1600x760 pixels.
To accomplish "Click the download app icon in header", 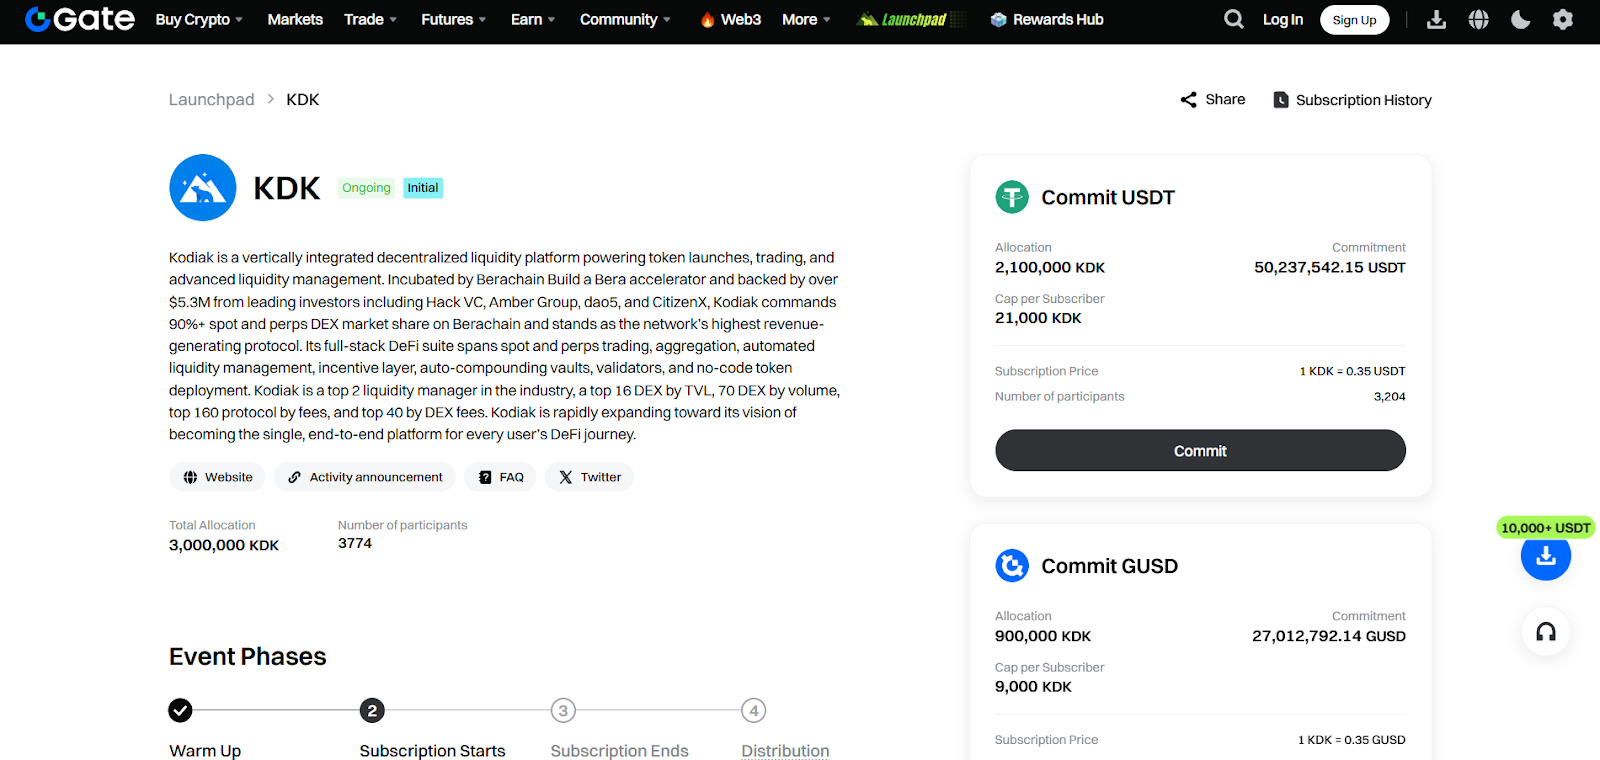I will click(1436, 19).
